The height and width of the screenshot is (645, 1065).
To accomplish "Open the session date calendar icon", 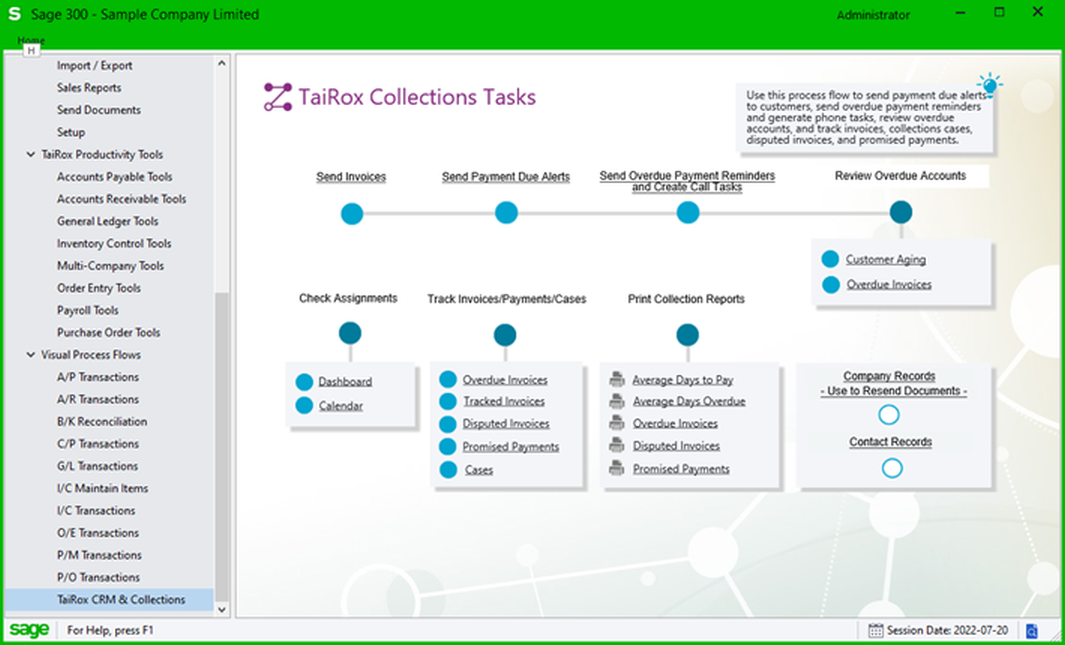I will 875,630.
